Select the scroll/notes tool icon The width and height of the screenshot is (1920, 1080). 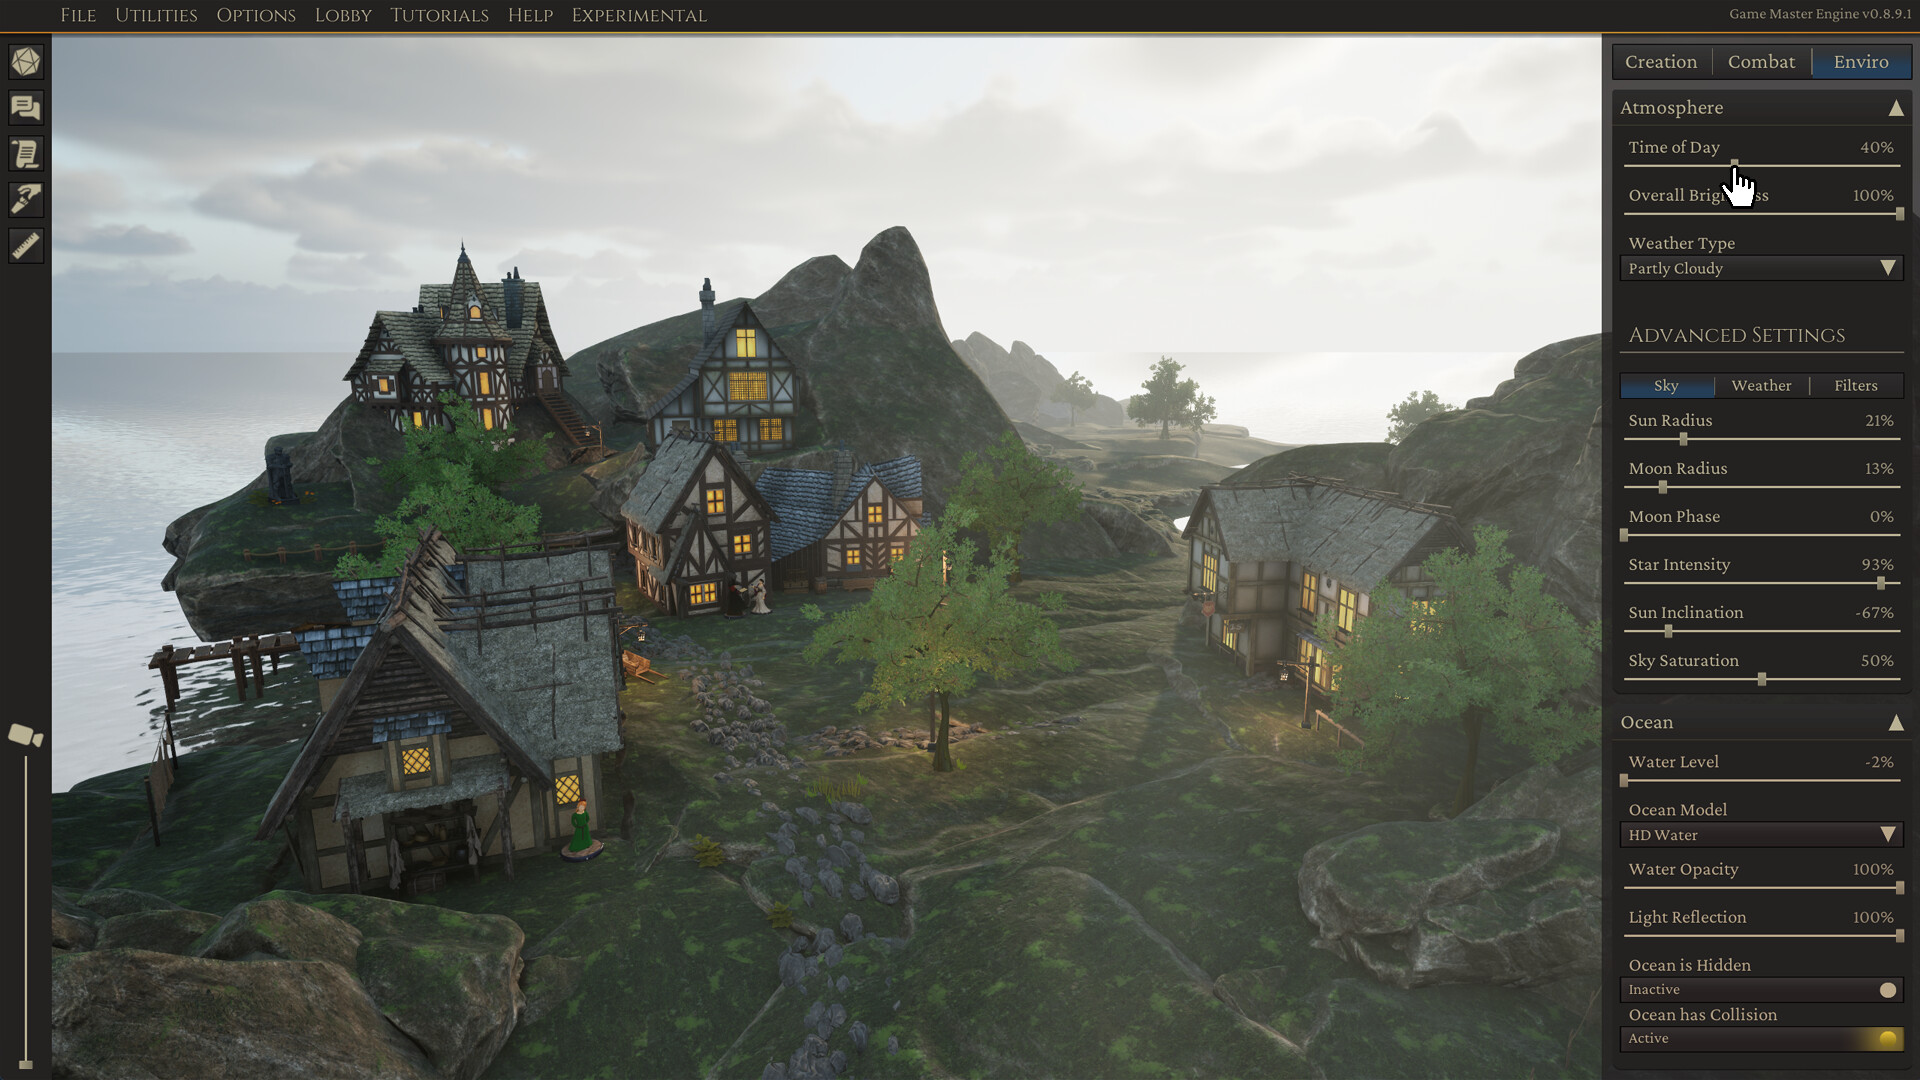(x=25, y=153)
